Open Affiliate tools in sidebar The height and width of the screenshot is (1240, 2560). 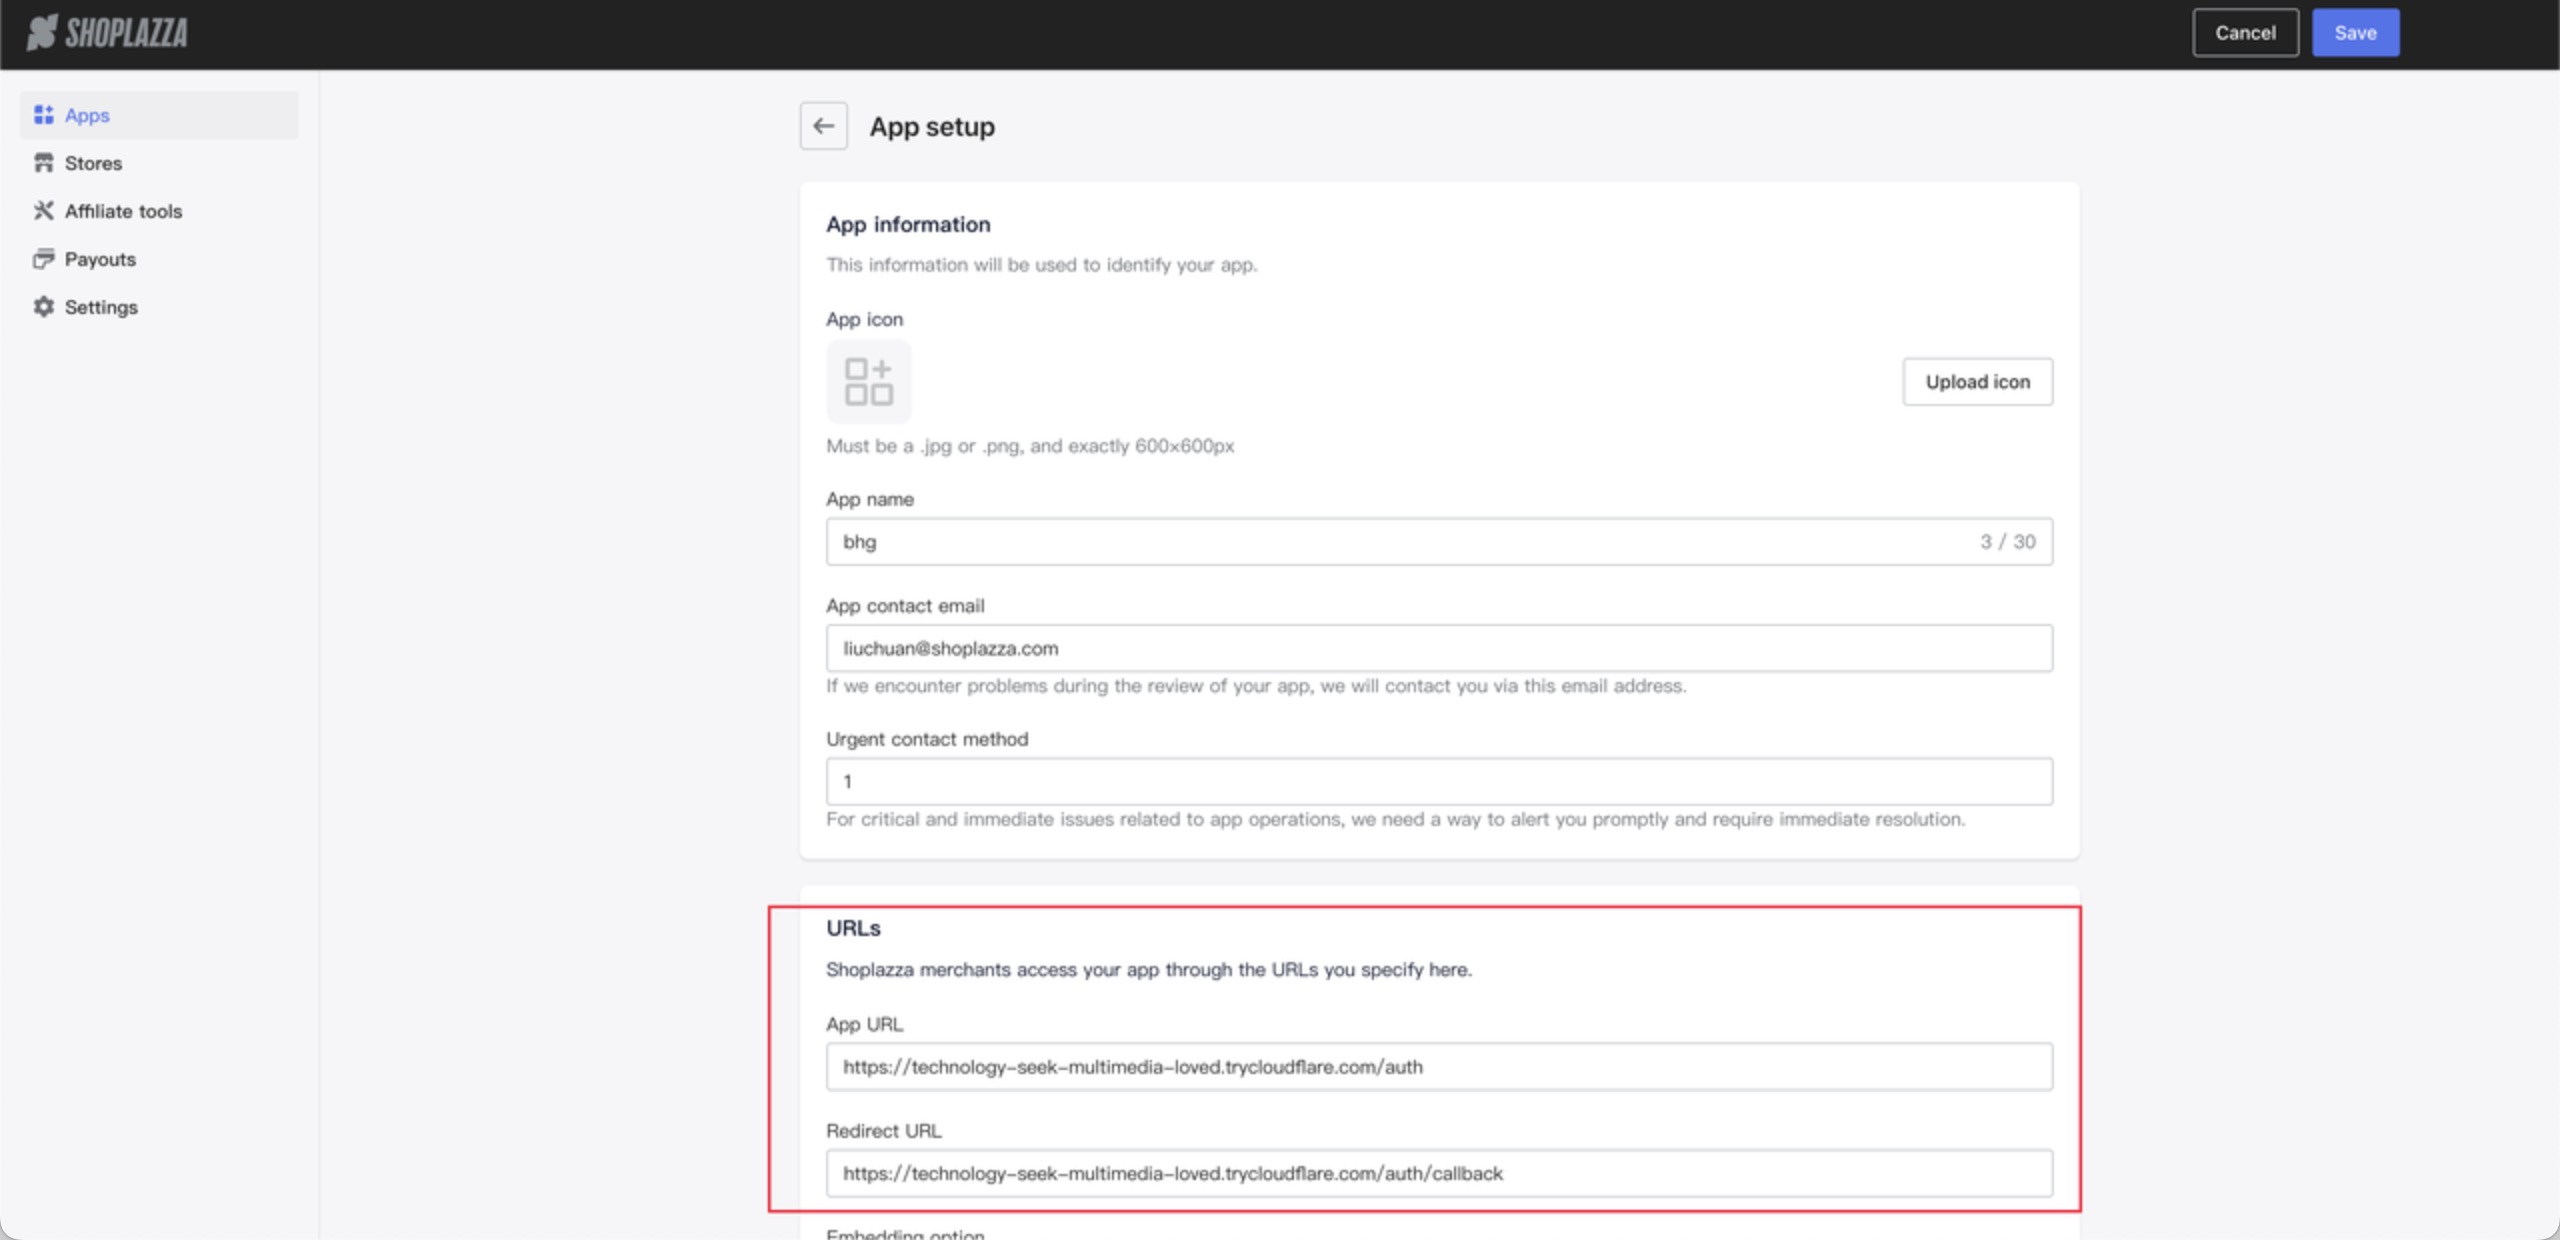click(x=123, y=211)
